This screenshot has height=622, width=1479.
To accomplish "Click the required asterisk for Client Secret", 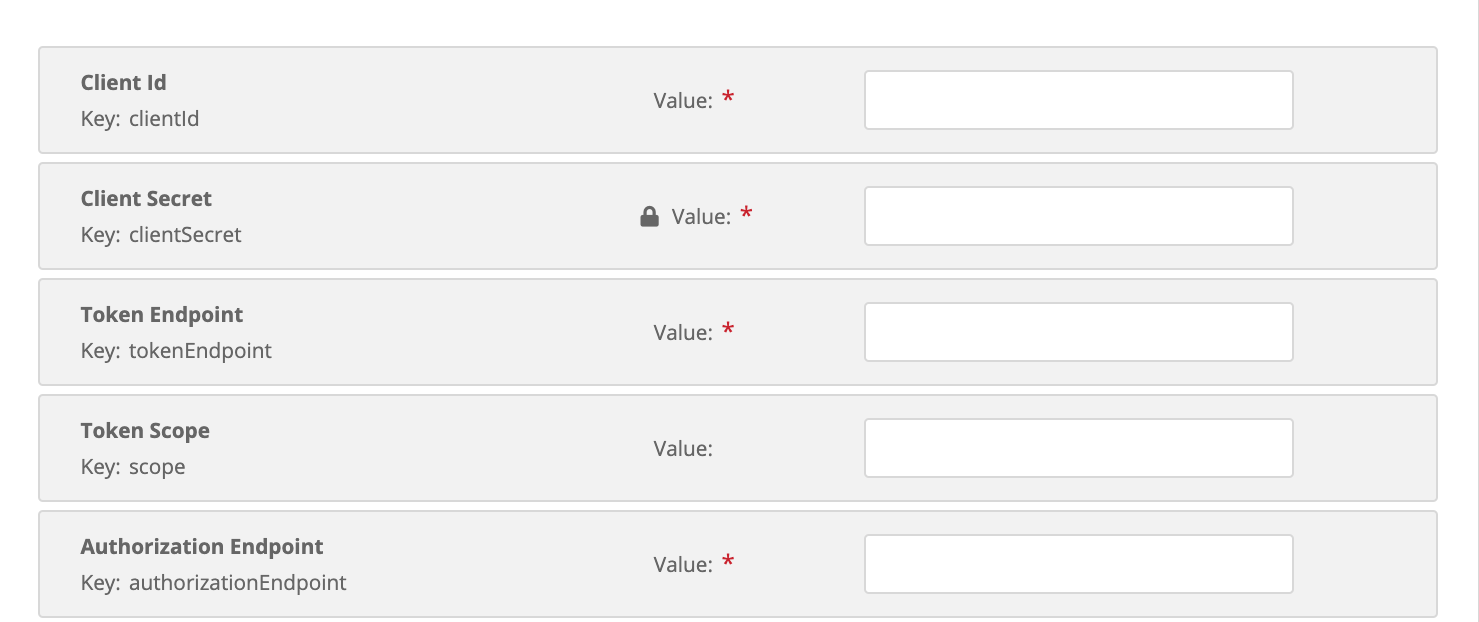I will [x=746, y=214].
